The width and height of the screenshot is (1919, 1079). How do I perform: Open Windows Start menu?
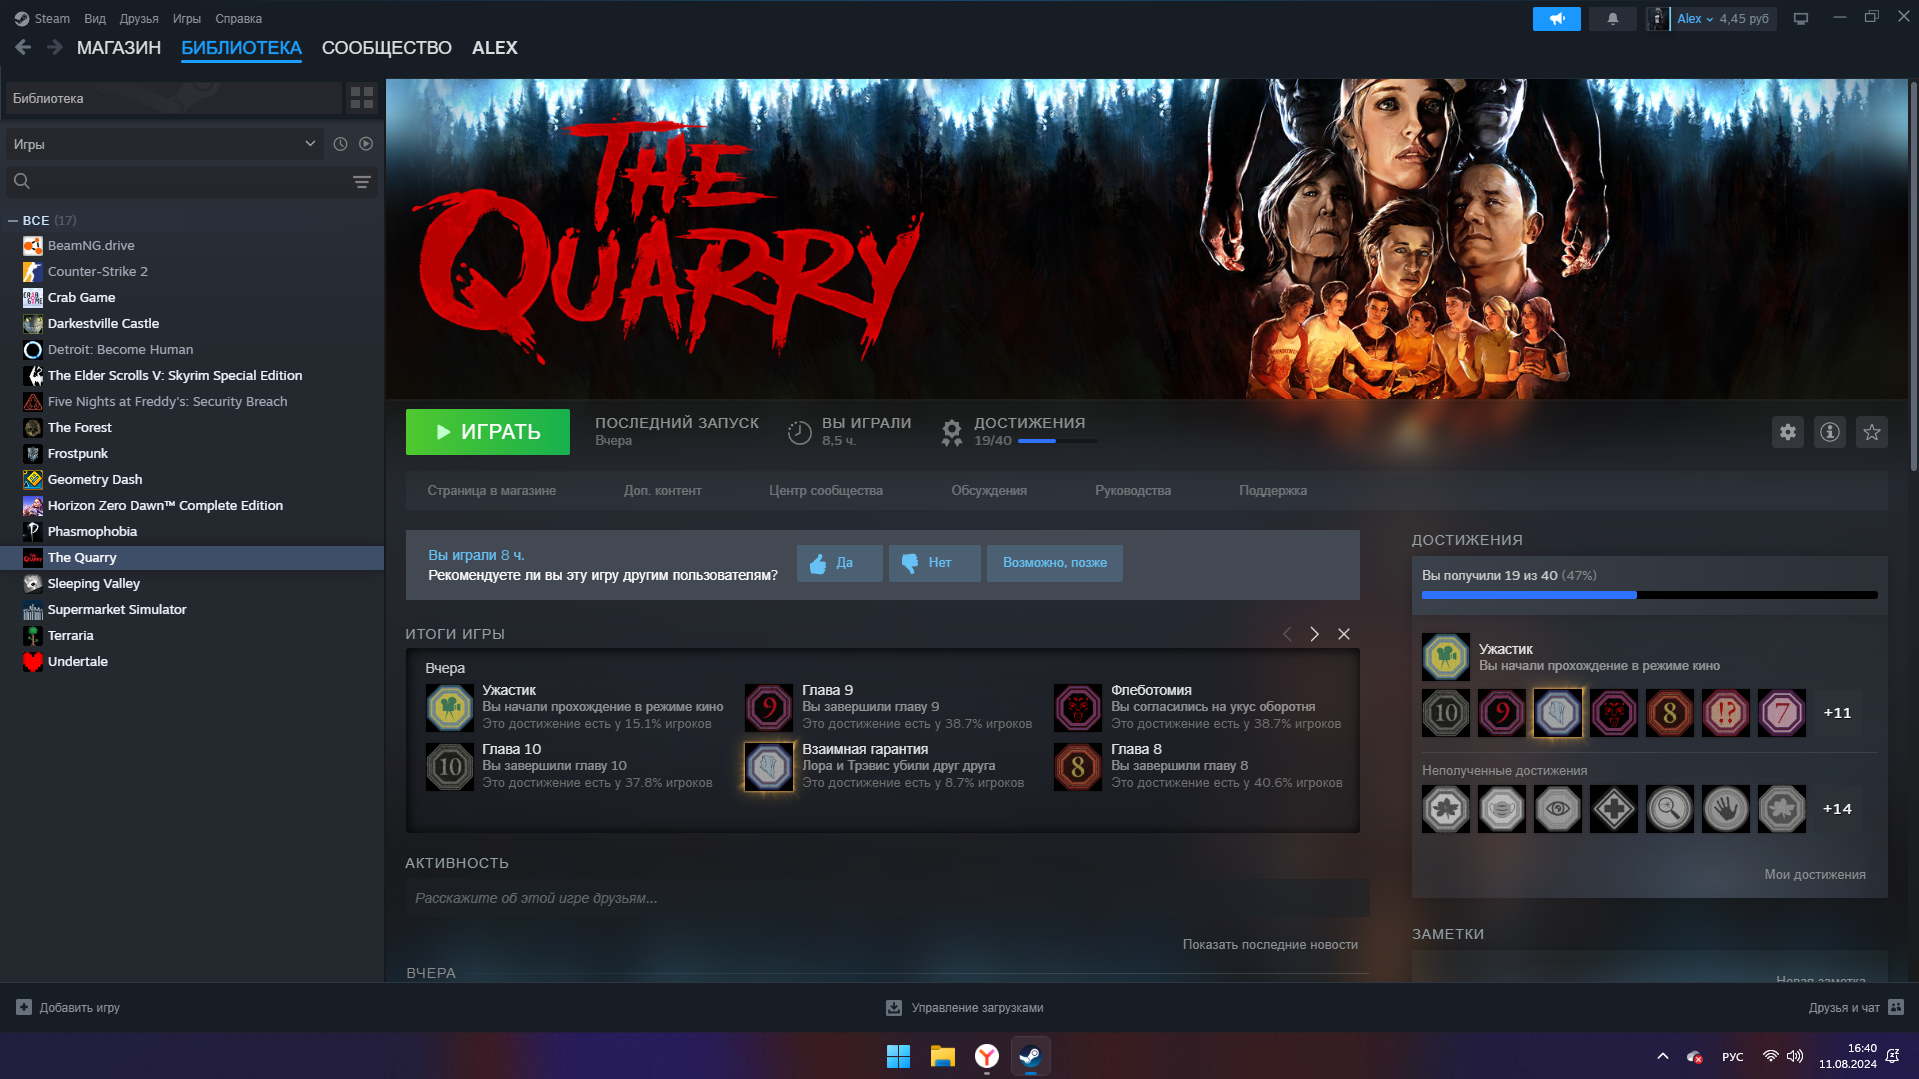point(898,1056)
